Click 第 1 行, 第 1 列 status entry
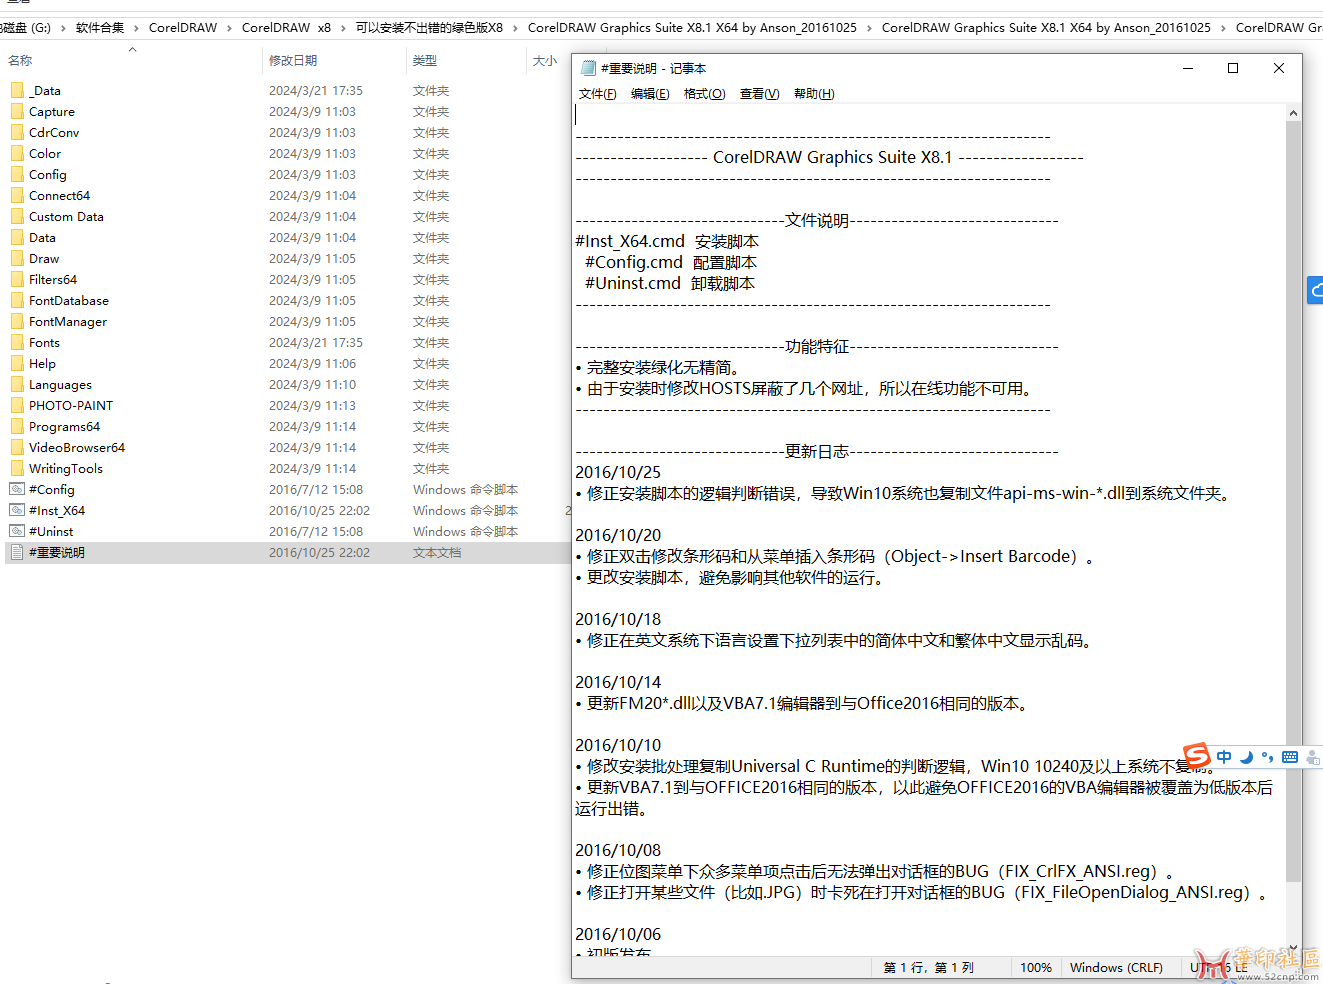The image size is (1323, 984). (x=929, y=968)
